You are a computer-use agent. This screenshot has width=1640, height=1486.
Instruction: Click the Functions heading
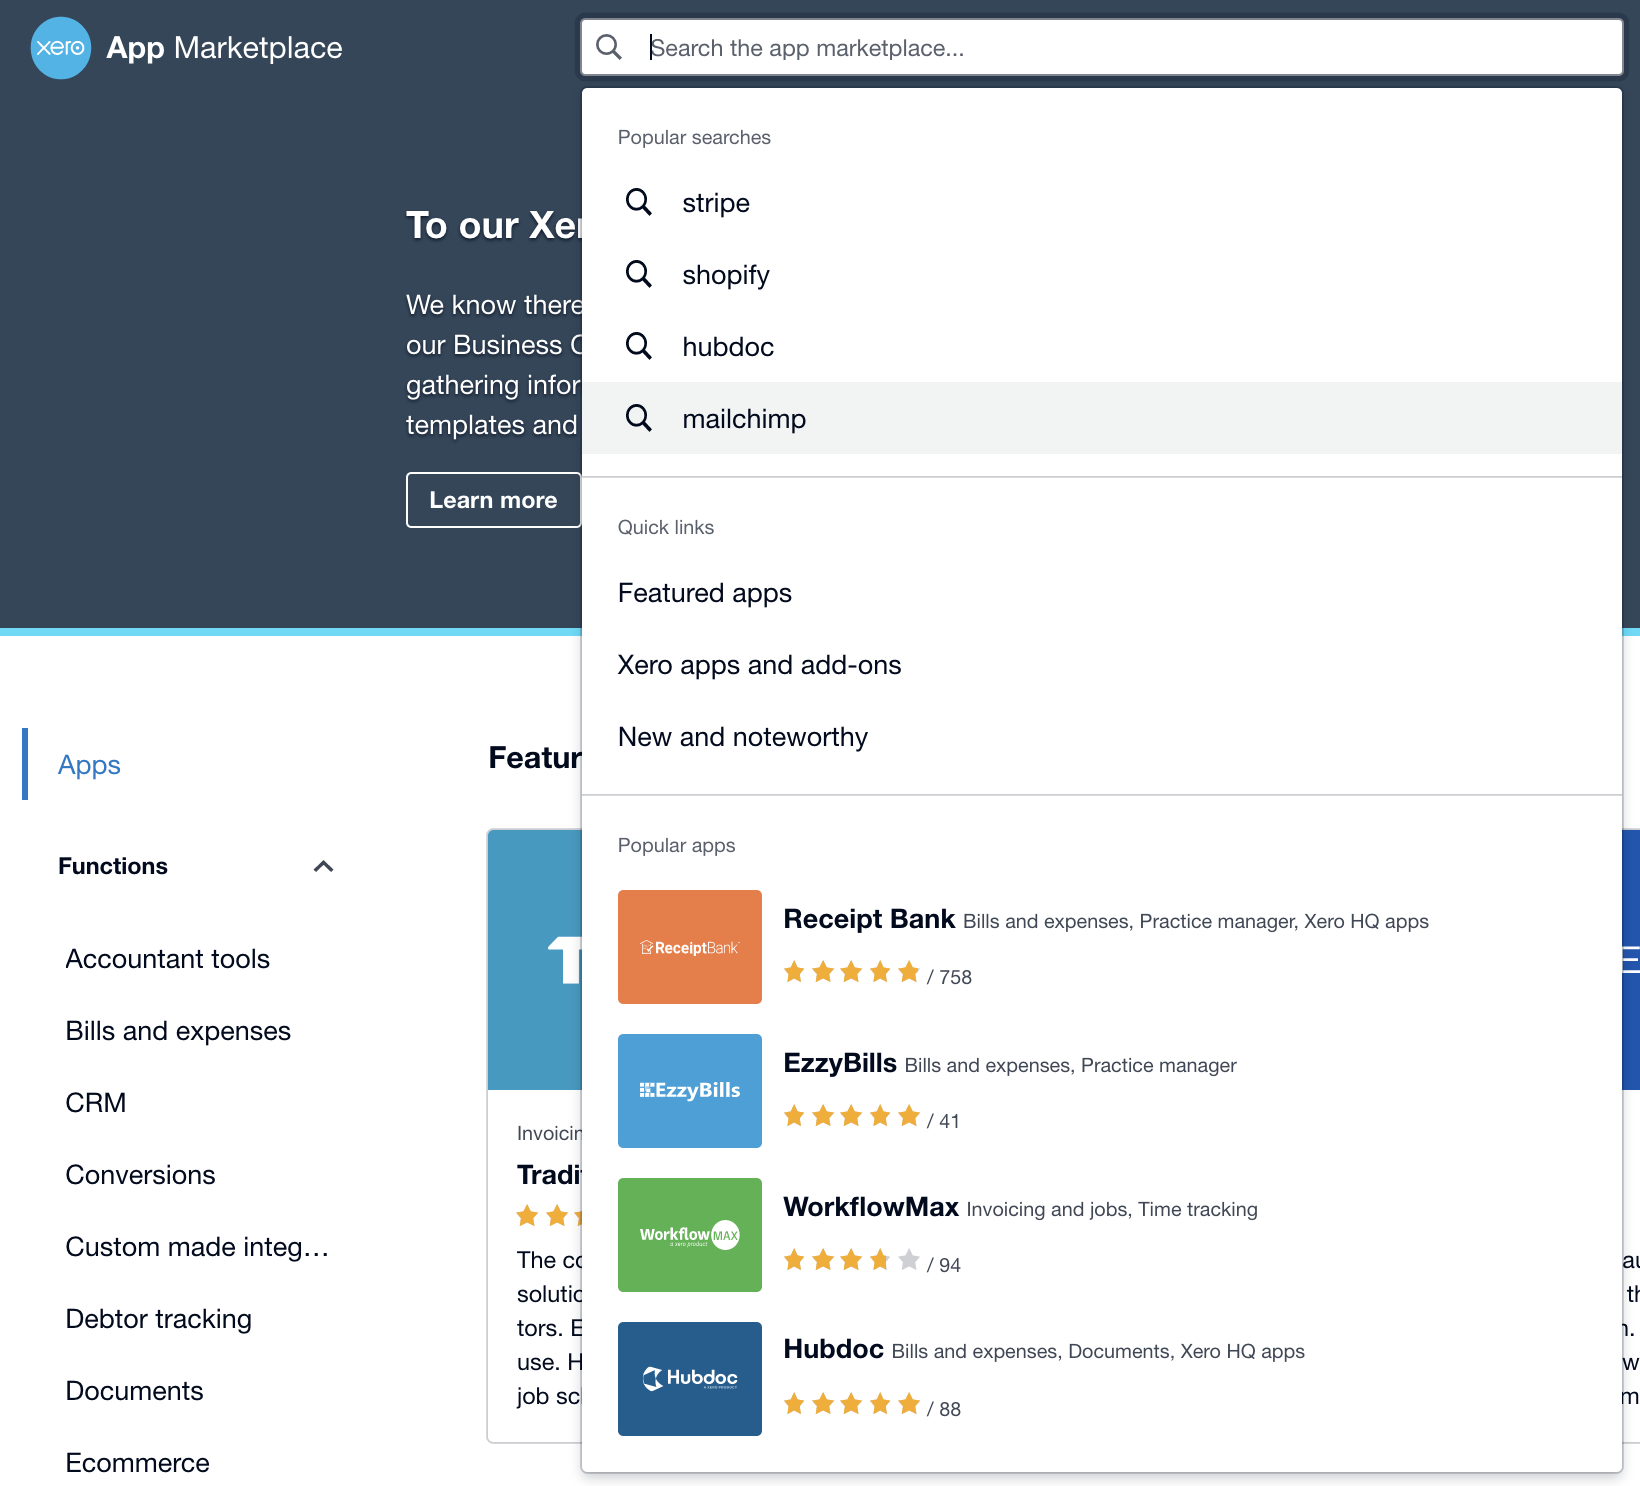[x=113, y=866]
